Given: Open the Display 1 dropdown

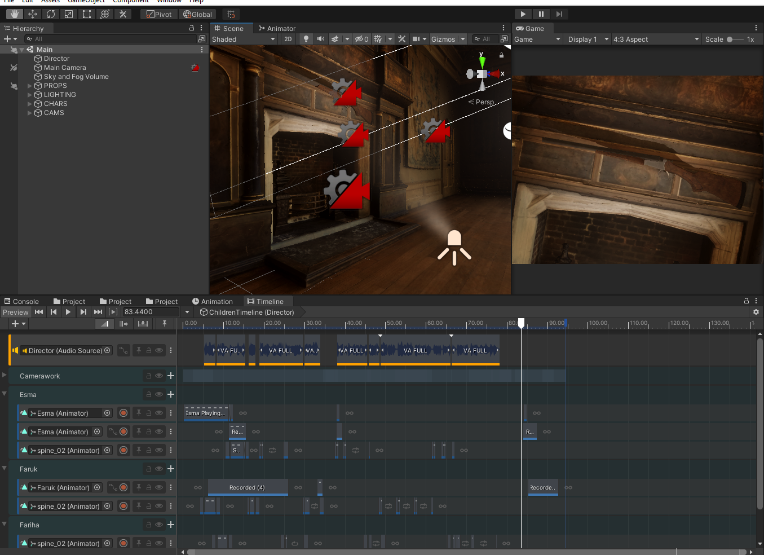Looking at the screenshot, I should click(588, 39).
